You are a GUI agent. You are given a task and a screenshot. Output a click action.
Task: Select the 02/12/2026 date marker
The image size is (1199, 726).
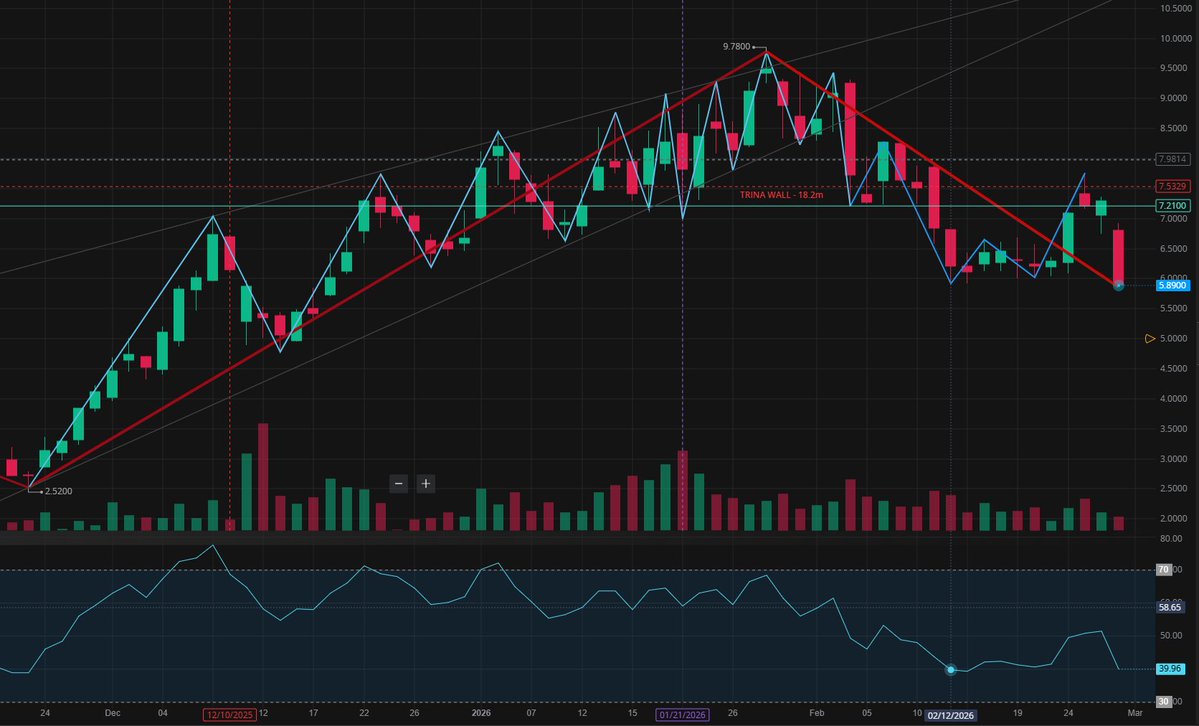tap(951, 715)
